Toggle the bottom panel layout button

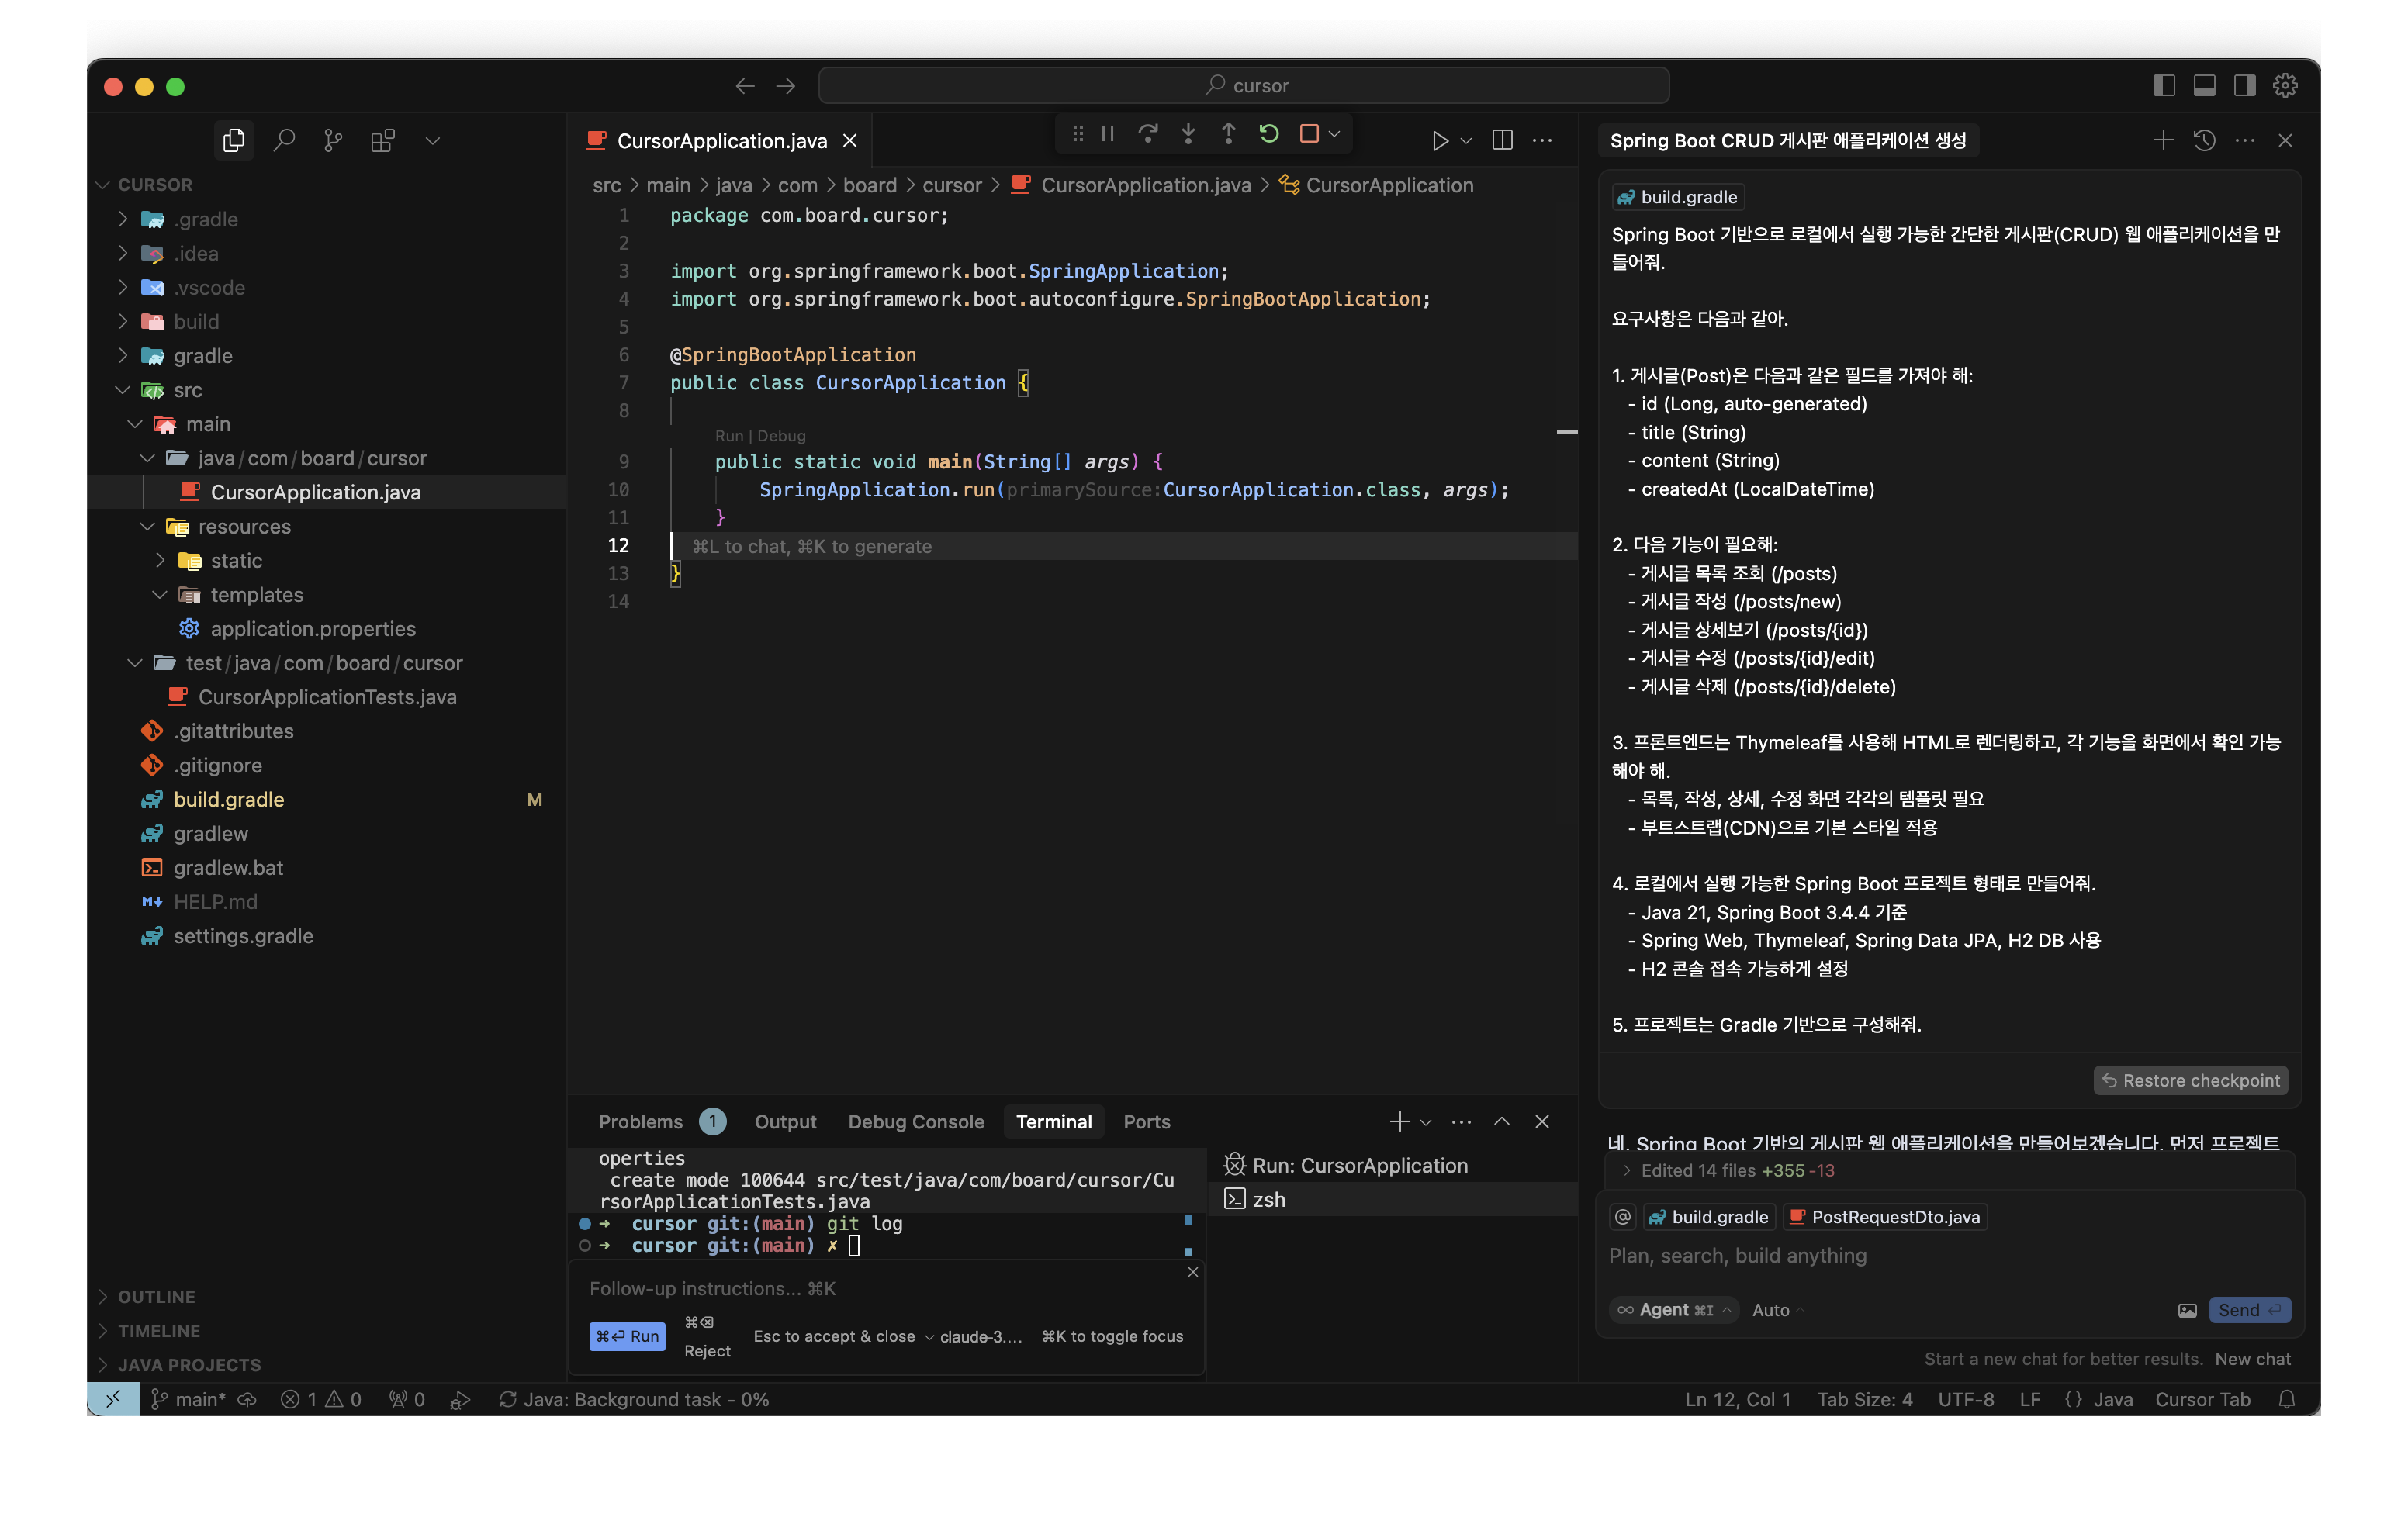(x=2204, y=86)
